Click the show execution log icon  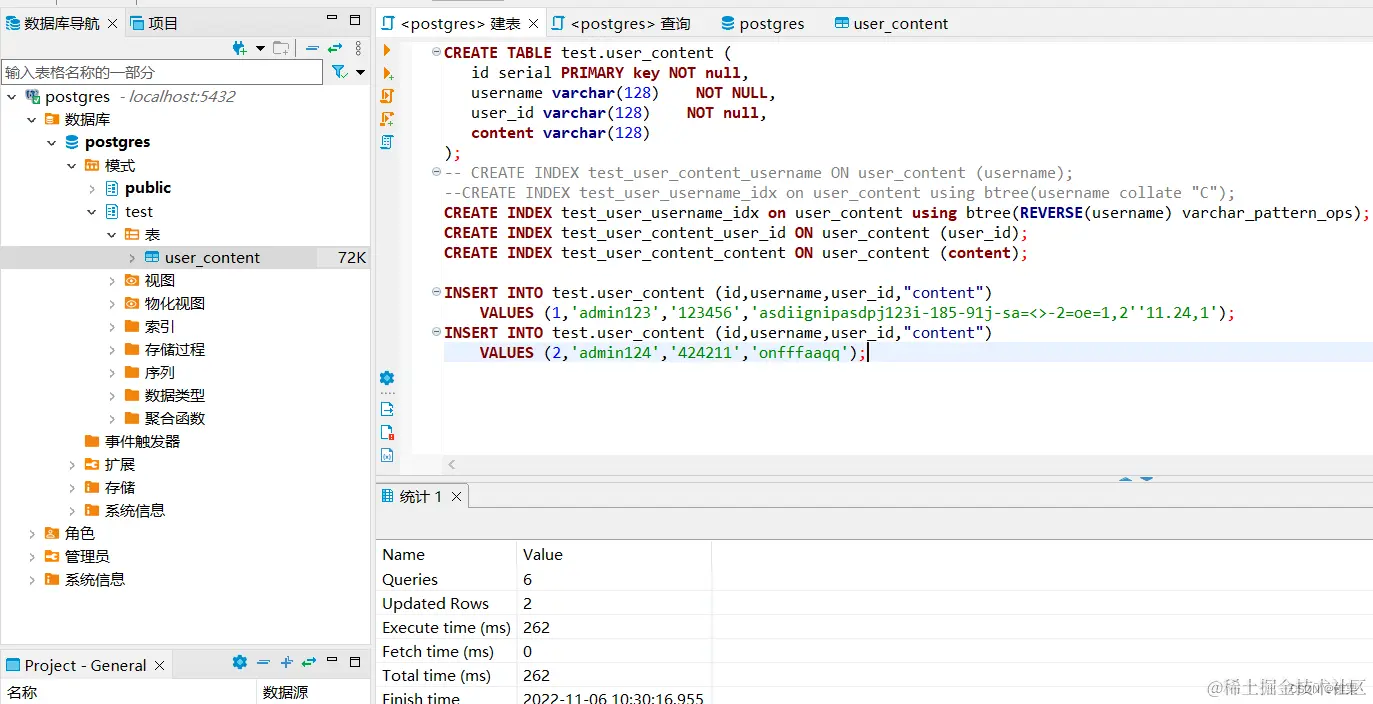pyautogui.click(x=387, y=432)
